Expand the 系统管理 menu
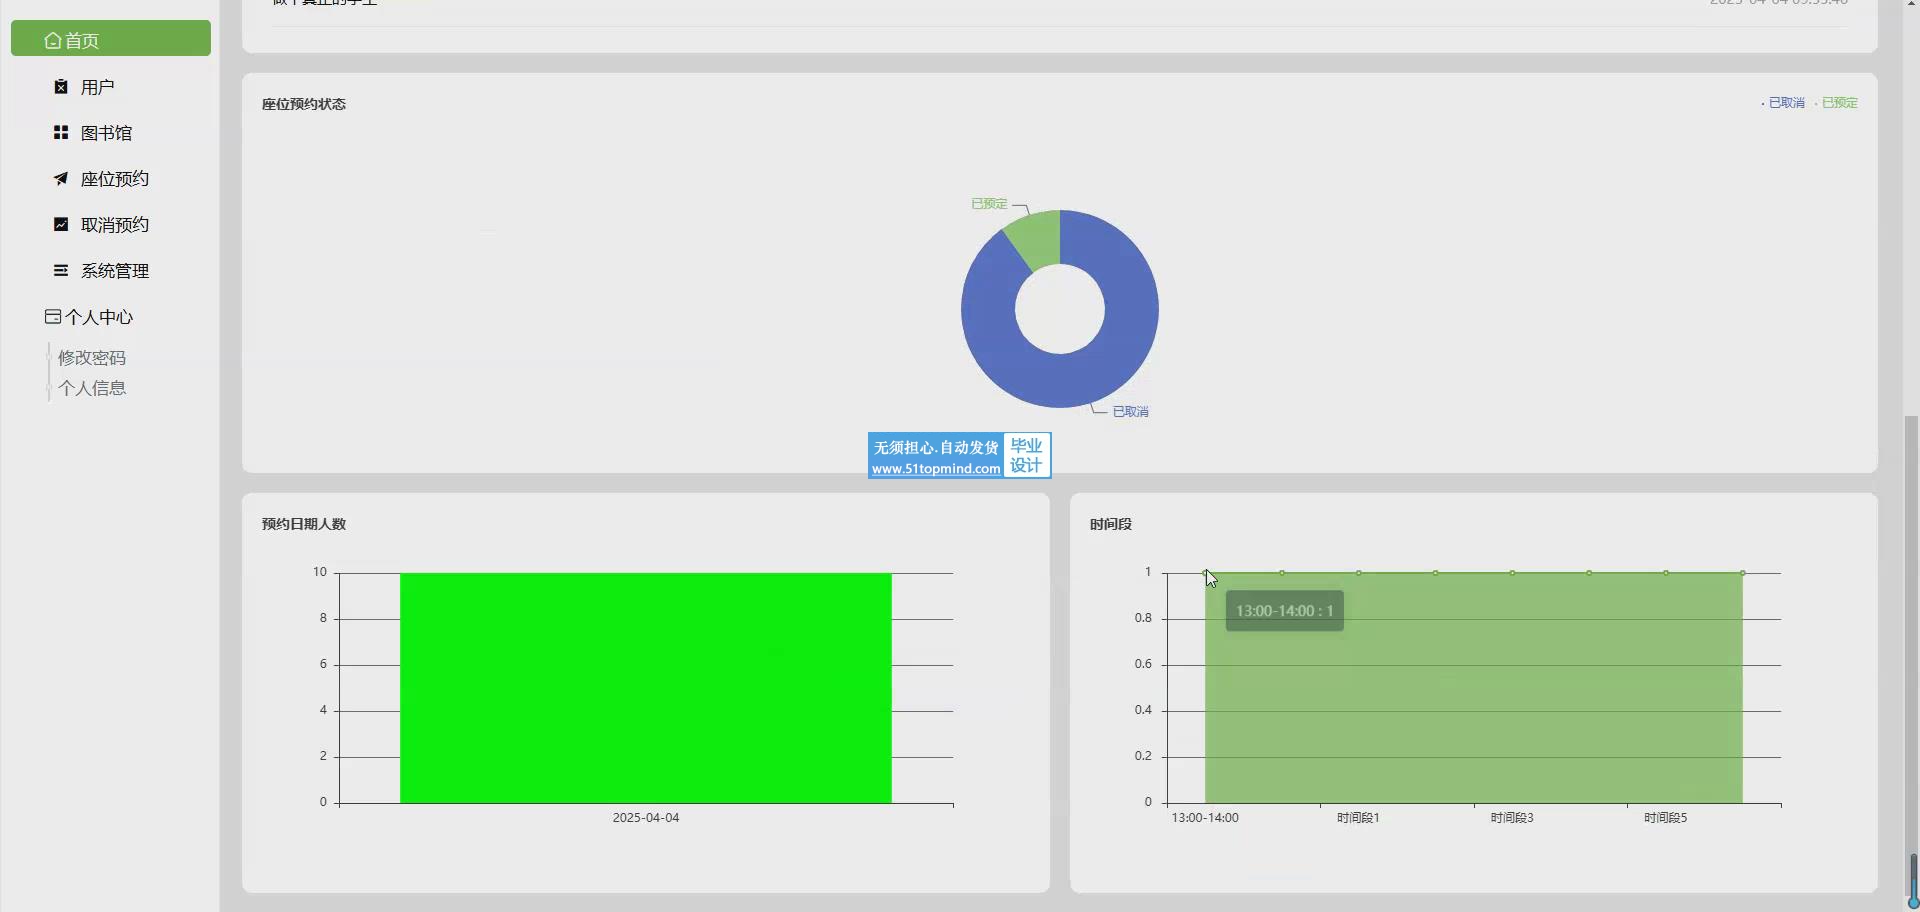 114,271
